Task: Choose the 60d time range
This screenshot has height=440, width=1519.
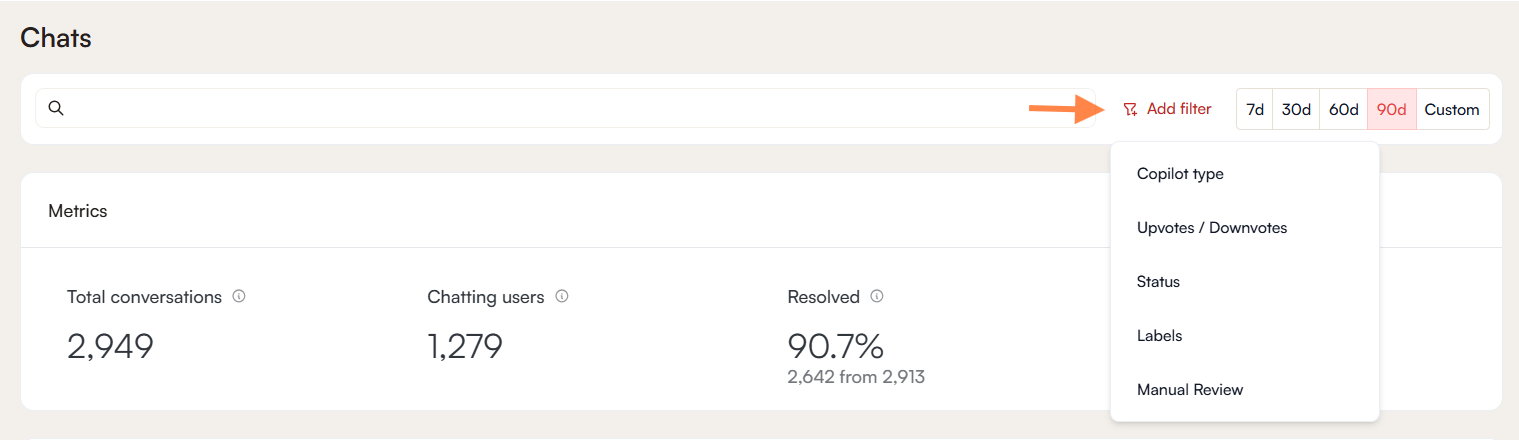Action: (x=1343, y=109)
